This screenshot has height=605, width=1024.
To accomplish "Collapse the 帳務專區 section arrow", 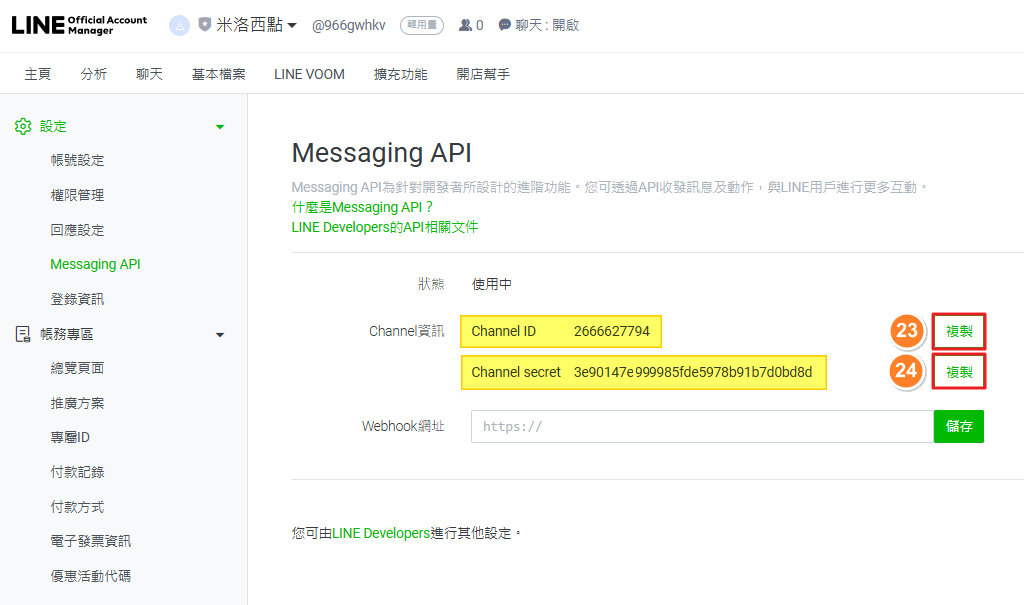I will pos(220,335).
